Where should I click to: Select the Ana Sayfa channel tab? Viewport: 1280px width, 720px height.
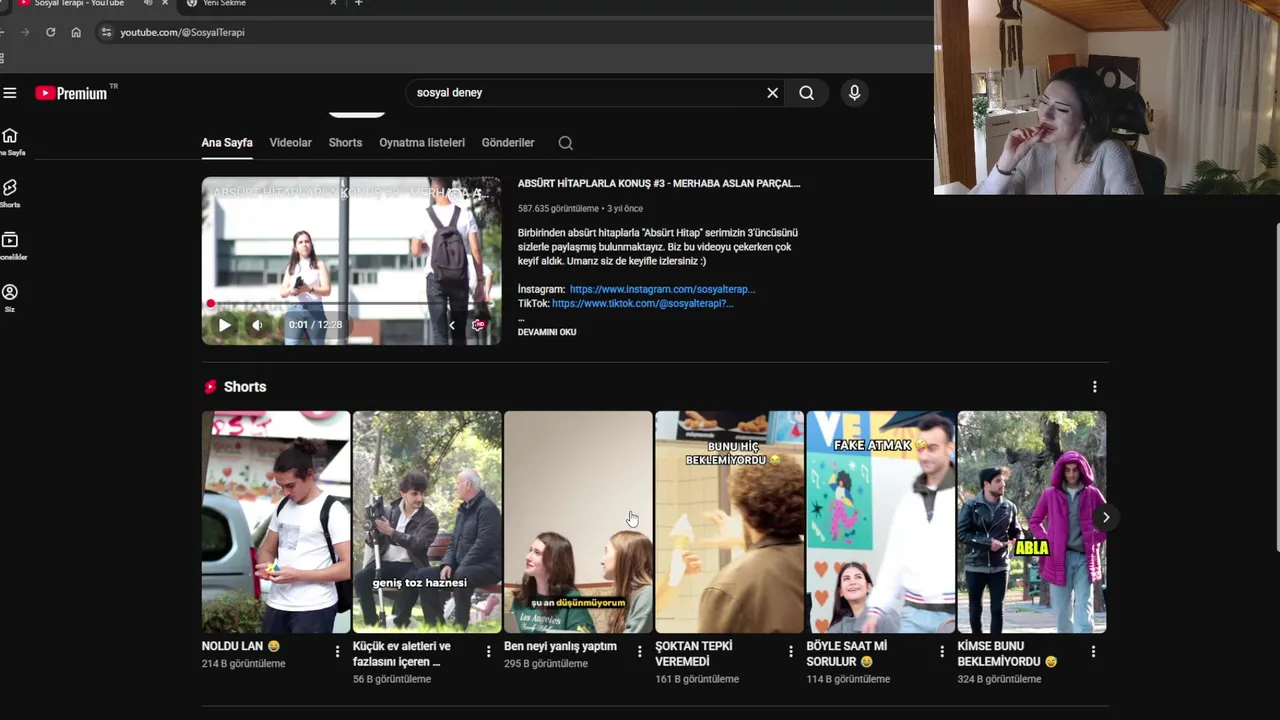click(x=227, y=143)
